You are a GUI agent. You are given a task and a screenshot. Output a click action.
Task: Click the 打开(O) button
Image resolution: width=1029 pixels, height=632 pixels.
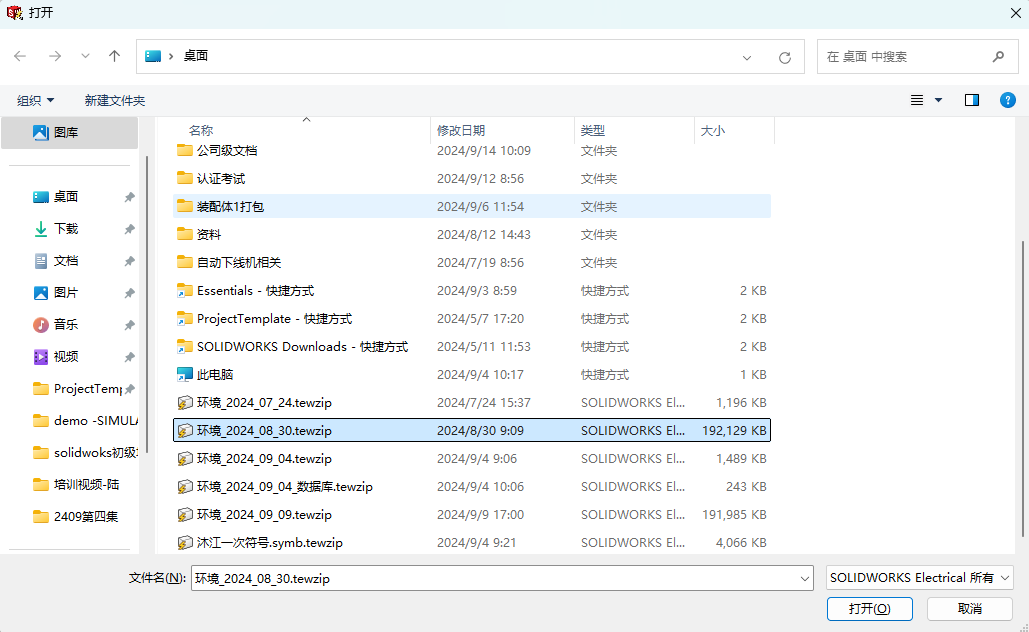[869, 608]
